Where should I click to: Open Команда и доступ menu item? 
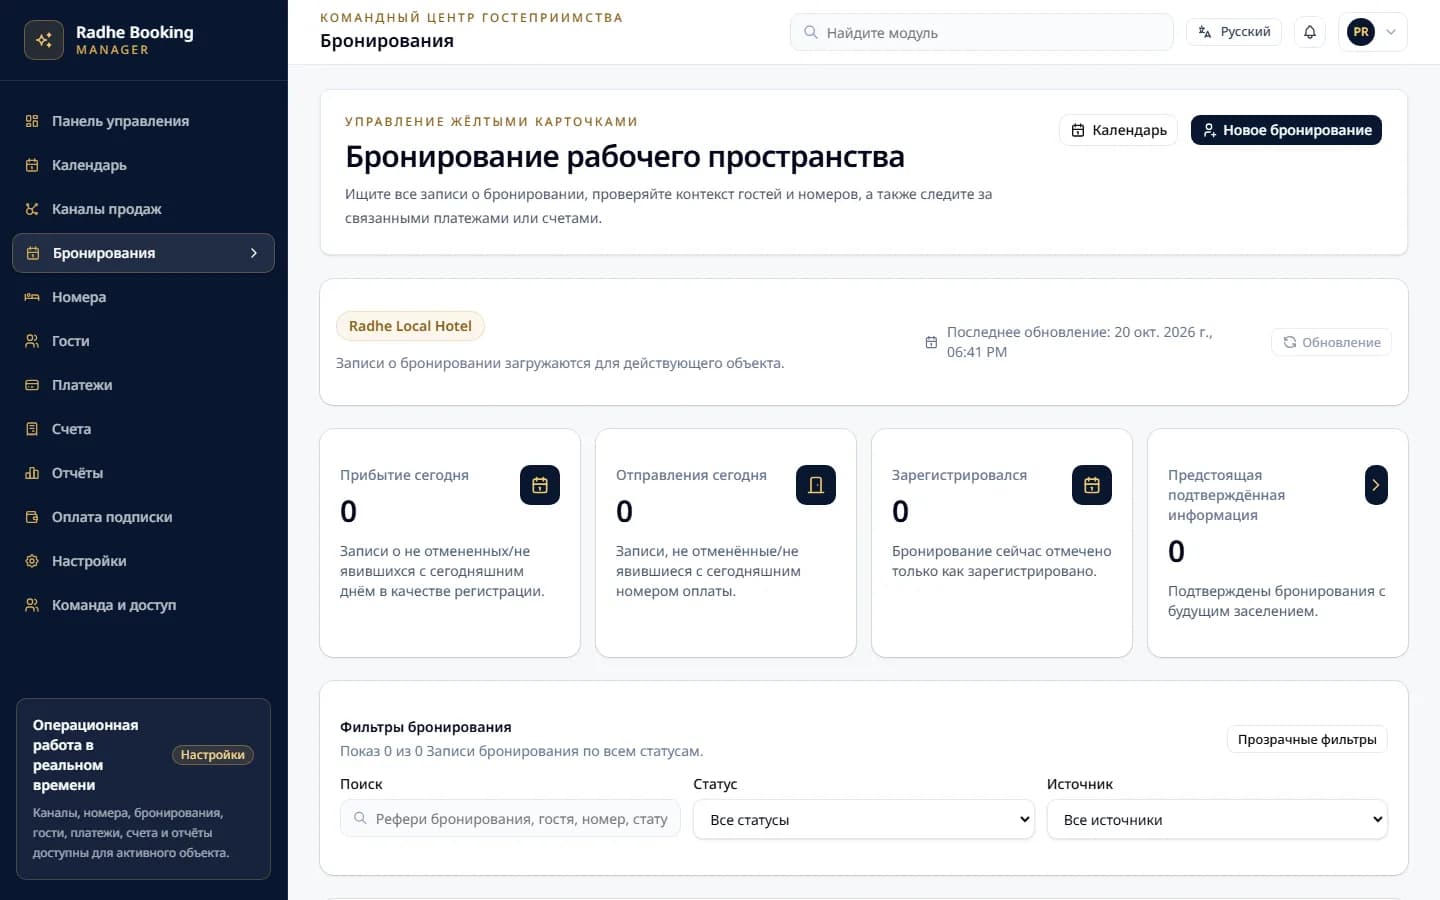tap(143, 605)
